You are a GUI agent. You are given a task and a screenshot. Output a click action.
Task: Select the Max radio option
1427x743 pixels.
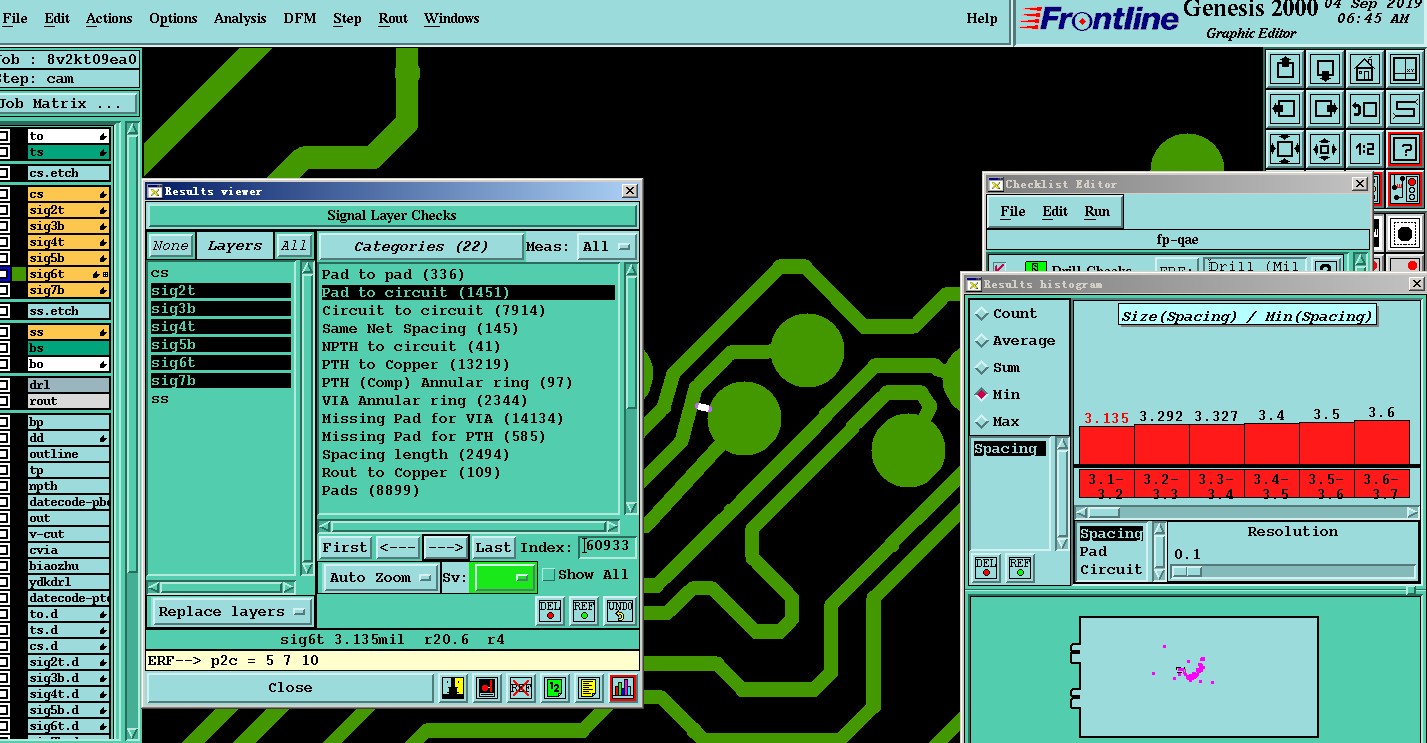click(981, 422)
